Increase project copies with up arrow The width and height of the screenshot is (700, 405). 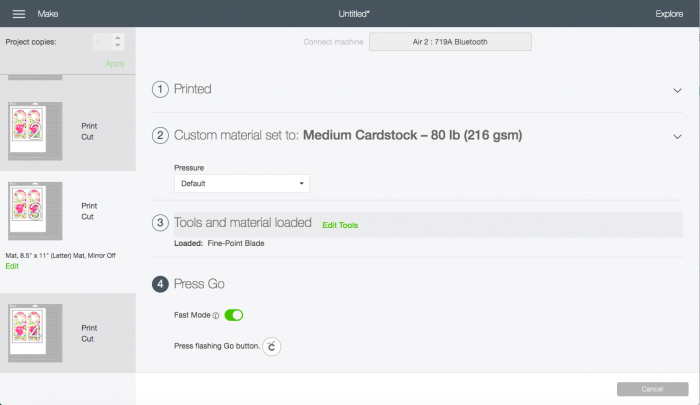(117, 38)
